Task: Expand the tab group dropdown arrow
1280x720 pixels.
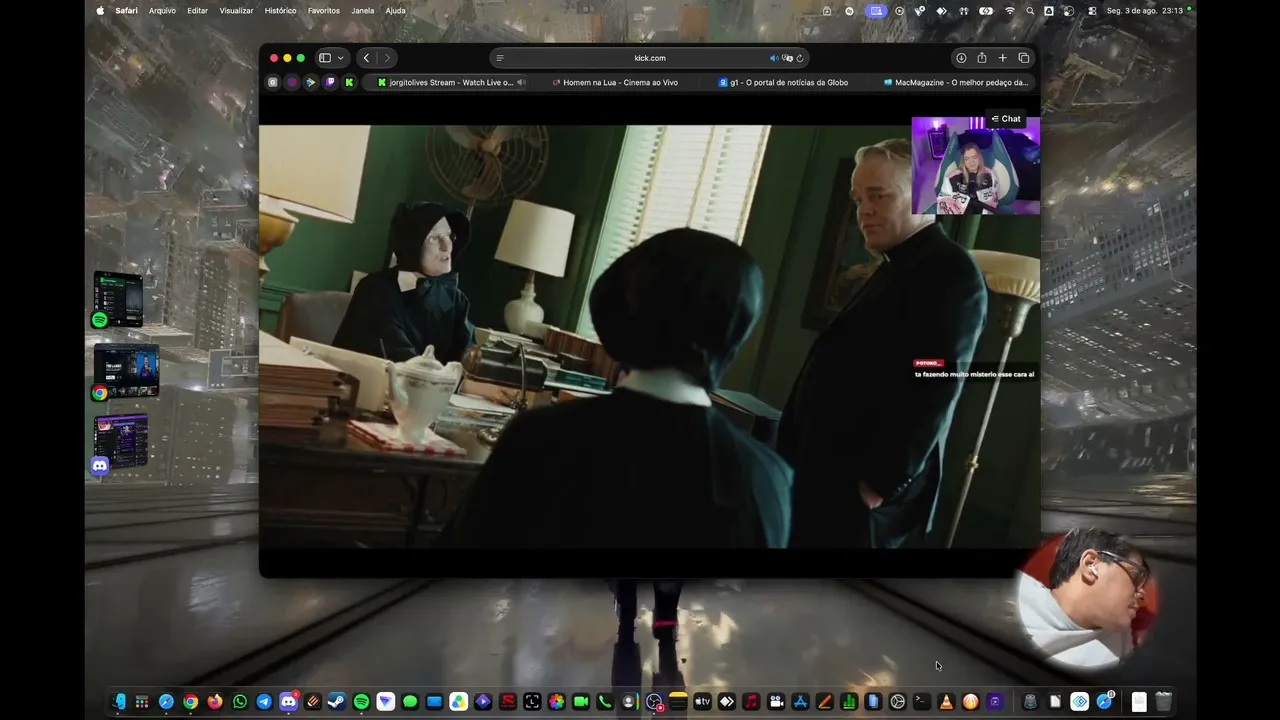Action: 341,58
